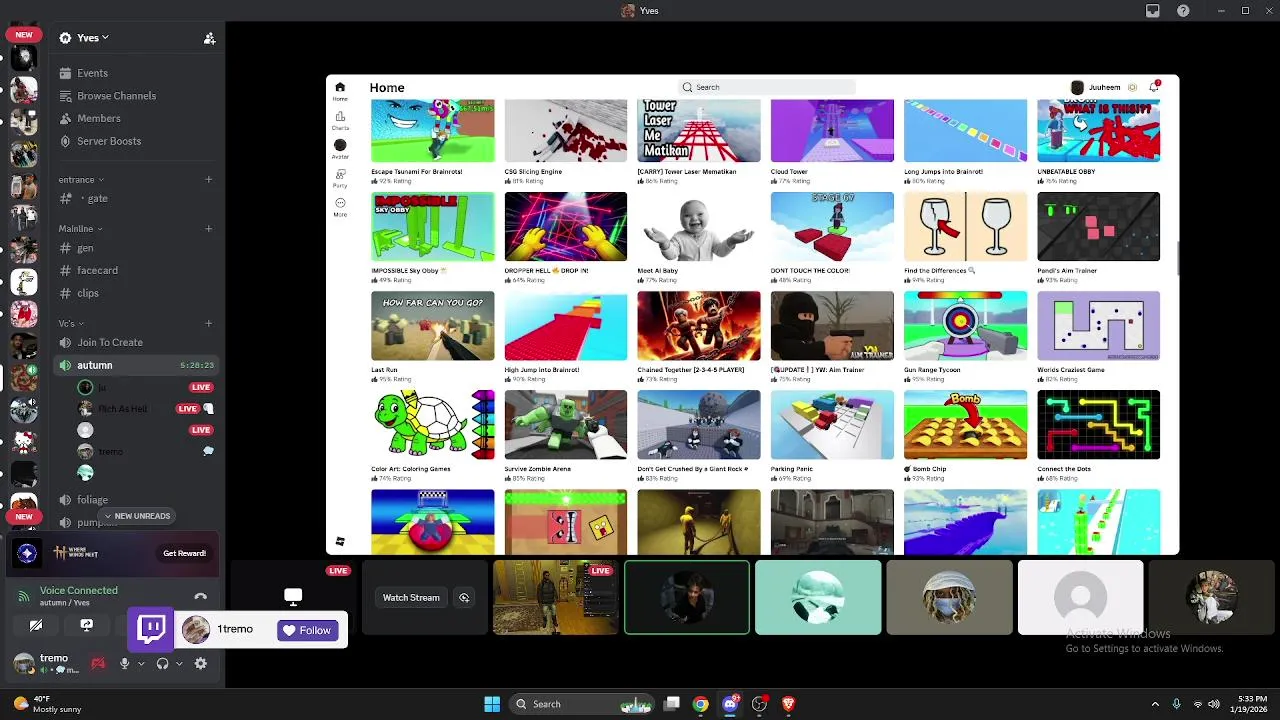Open the DROPPER HELL game thumbnail

[x=566, y=227]
